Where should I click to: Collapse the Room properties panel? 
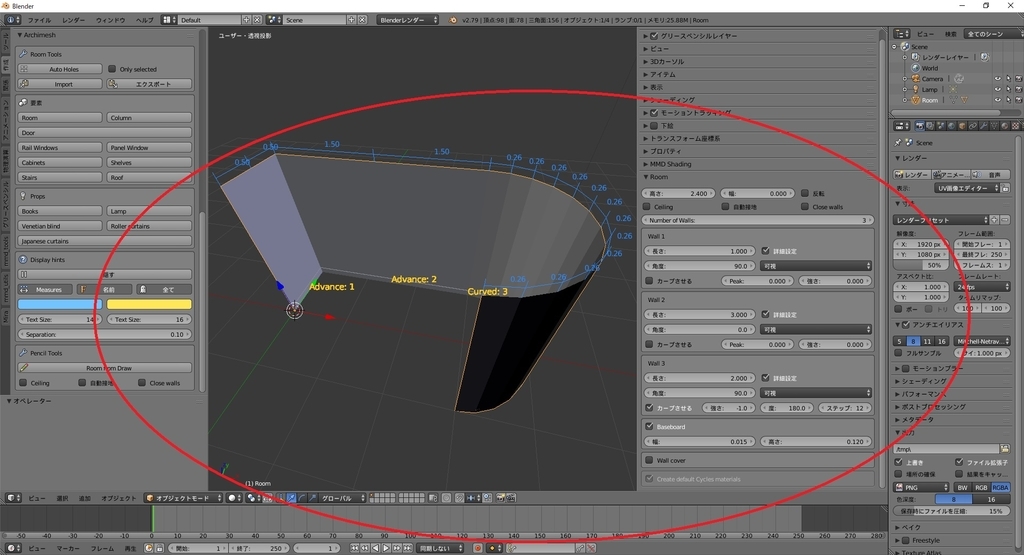click(646, 178)
